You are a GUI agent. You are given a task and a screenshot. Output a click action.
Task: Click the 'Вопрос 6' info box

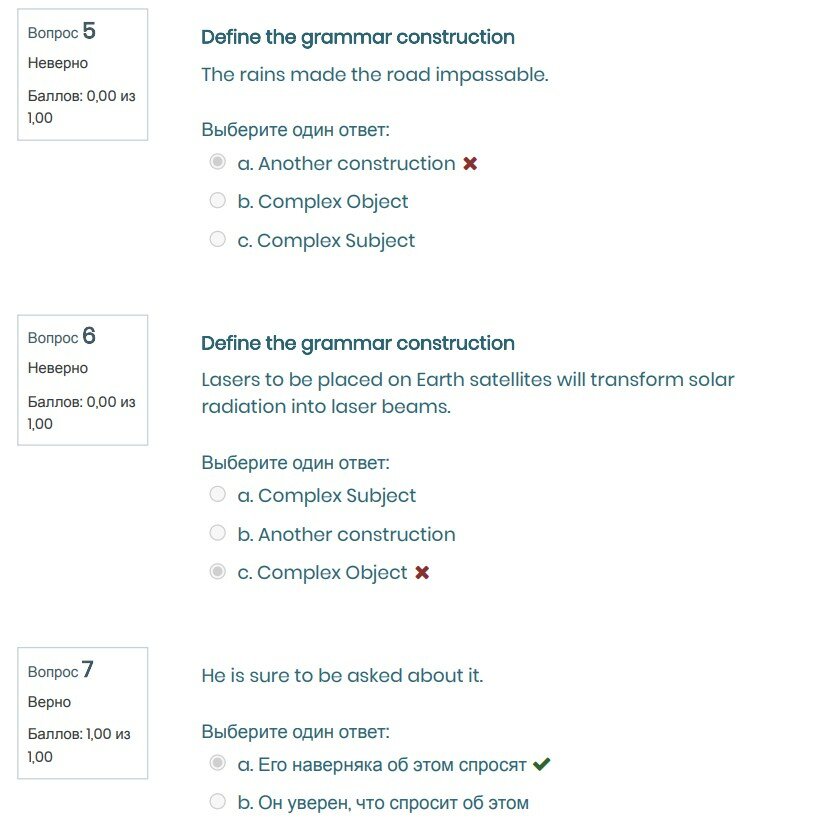point(83,380)
